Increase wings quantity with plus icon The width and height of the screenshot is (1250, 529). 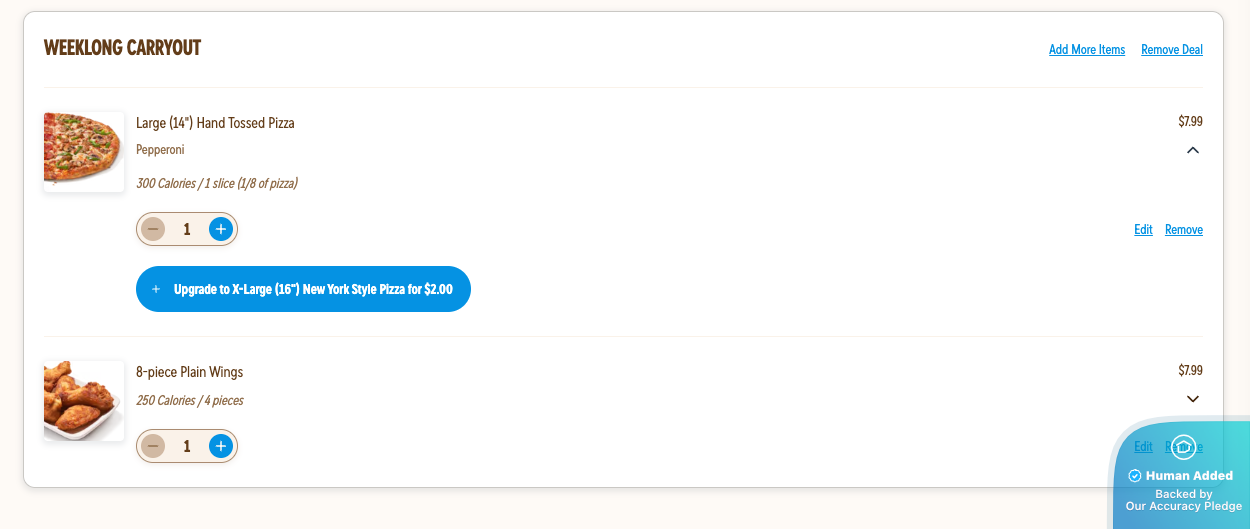[x=221, y=446]
